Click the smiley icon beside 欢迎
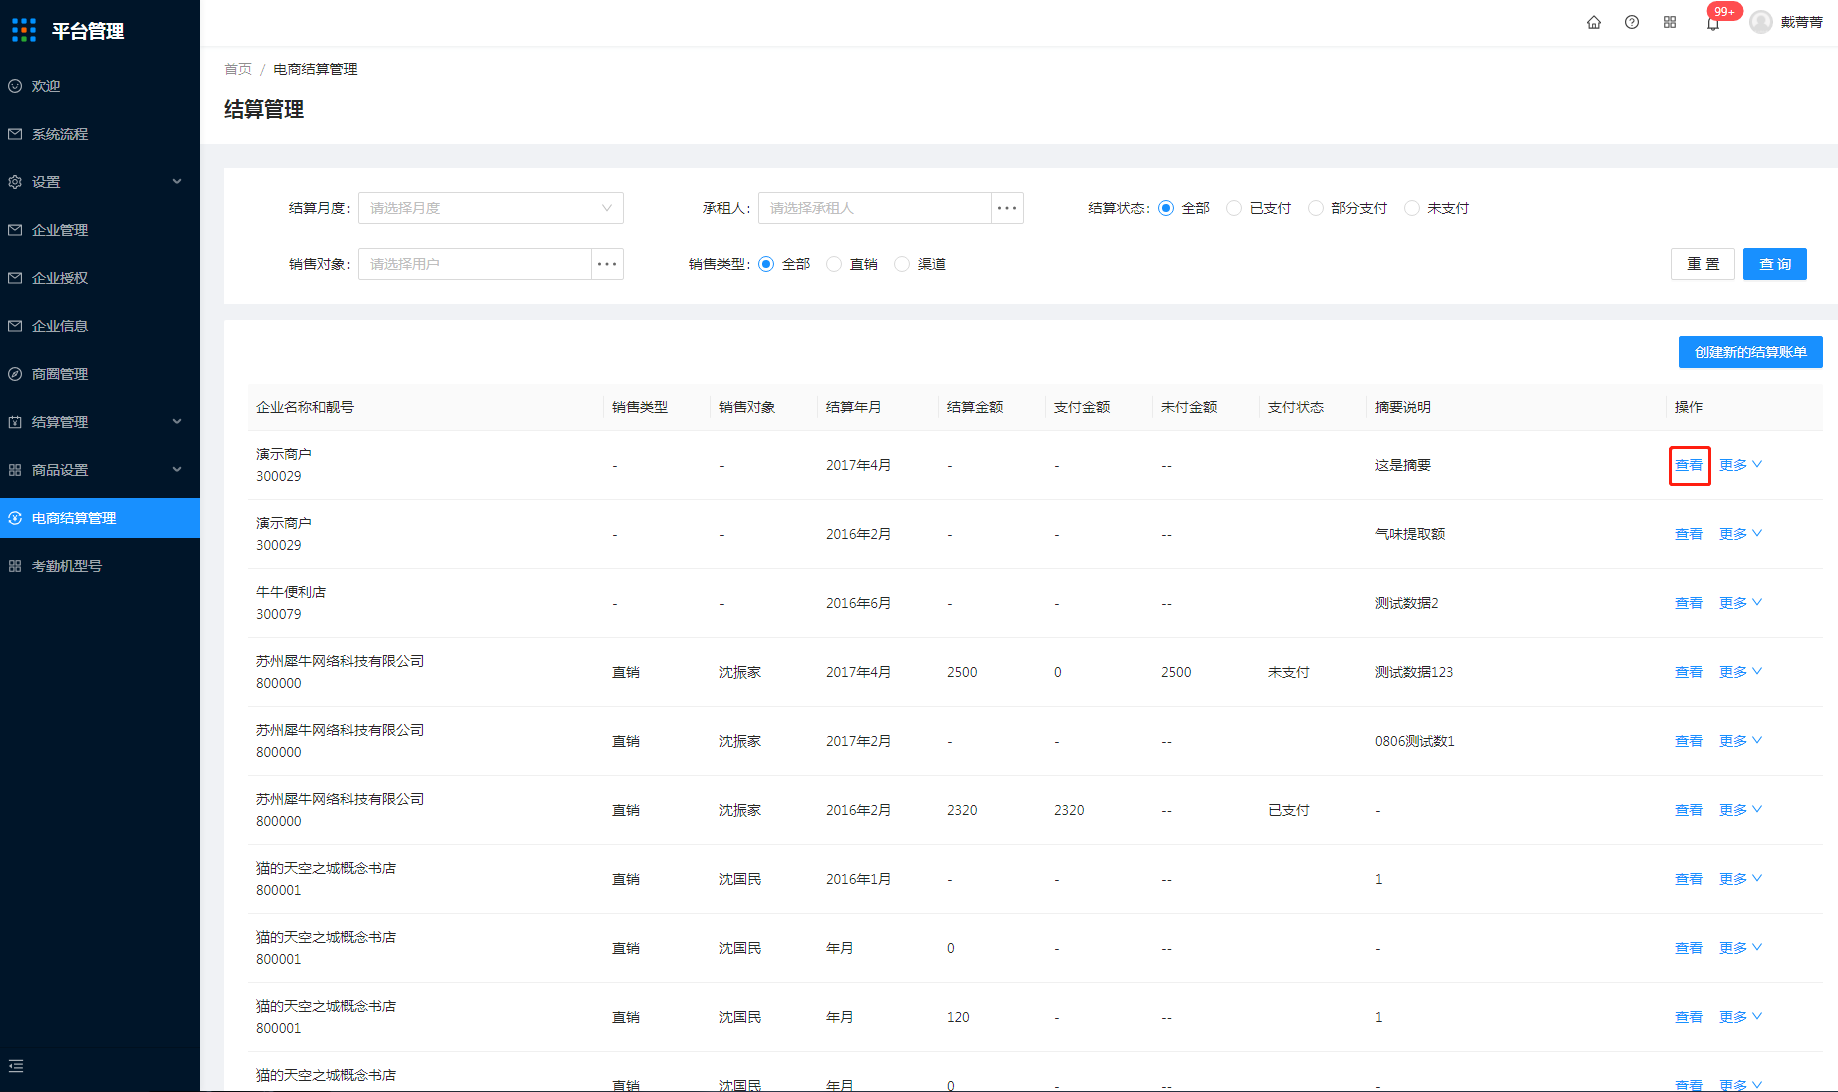This screenshot has width=1838, height=1092. (x=15, y=86)
